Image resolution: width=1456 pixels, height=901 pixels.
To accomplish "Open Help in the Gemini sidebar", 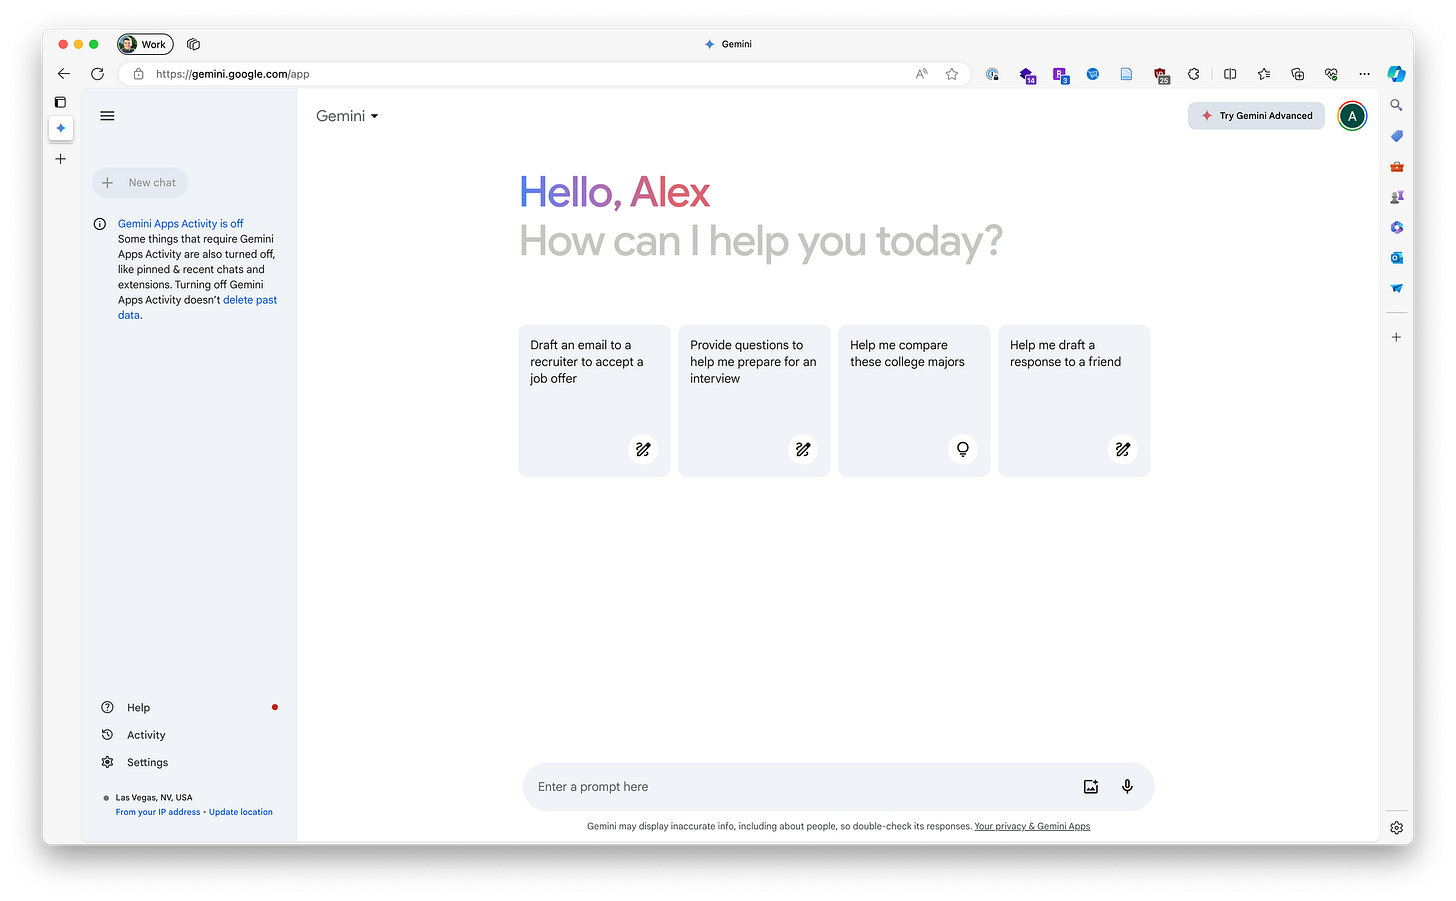I will pos(138,707).
